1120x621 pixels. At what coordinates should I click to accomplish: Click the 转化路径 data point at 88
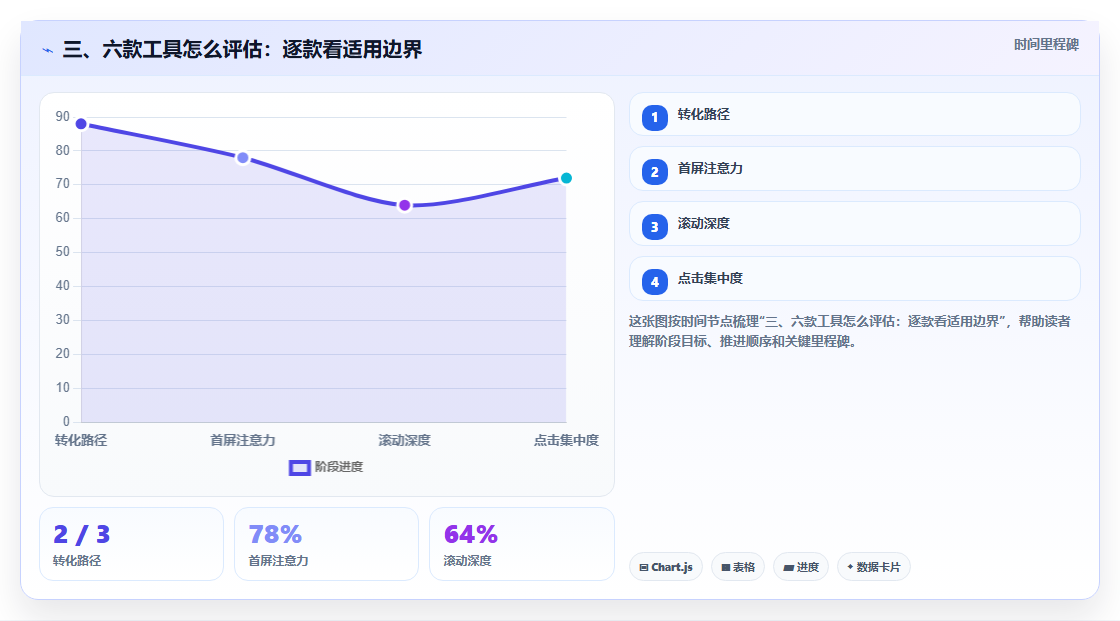coord(81,124)
